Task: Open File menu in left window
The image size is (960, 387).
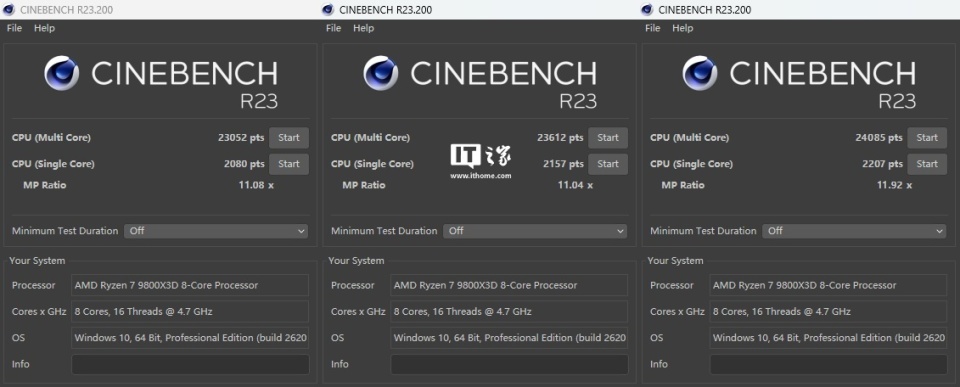Action: (x=14, y=28)
